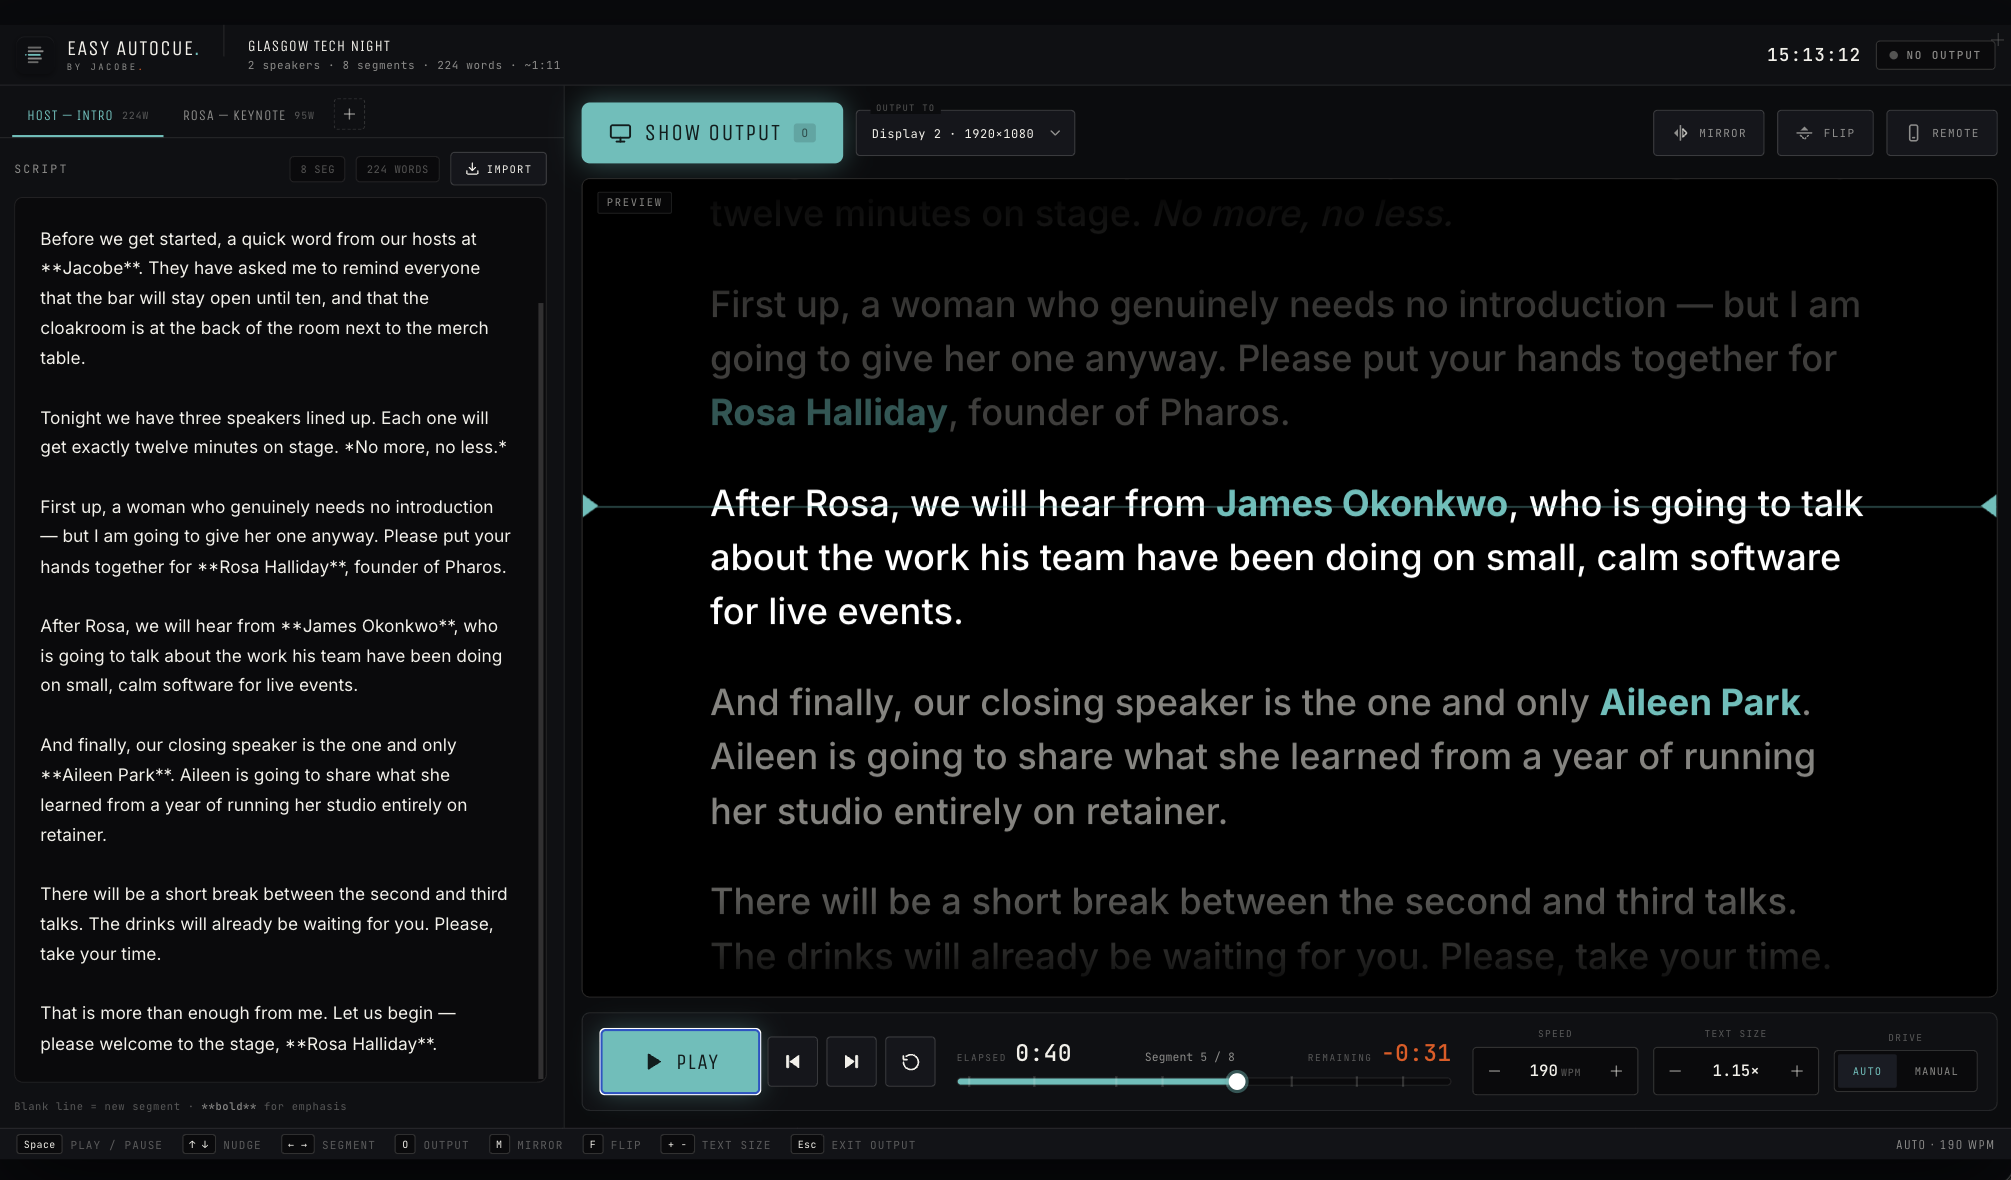Click the Segment 5 / 8 label

coord(1190,1057)
